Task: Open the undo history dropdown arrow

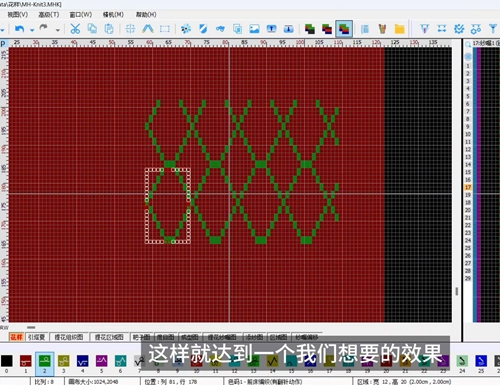Action: (x=32, y=30)
